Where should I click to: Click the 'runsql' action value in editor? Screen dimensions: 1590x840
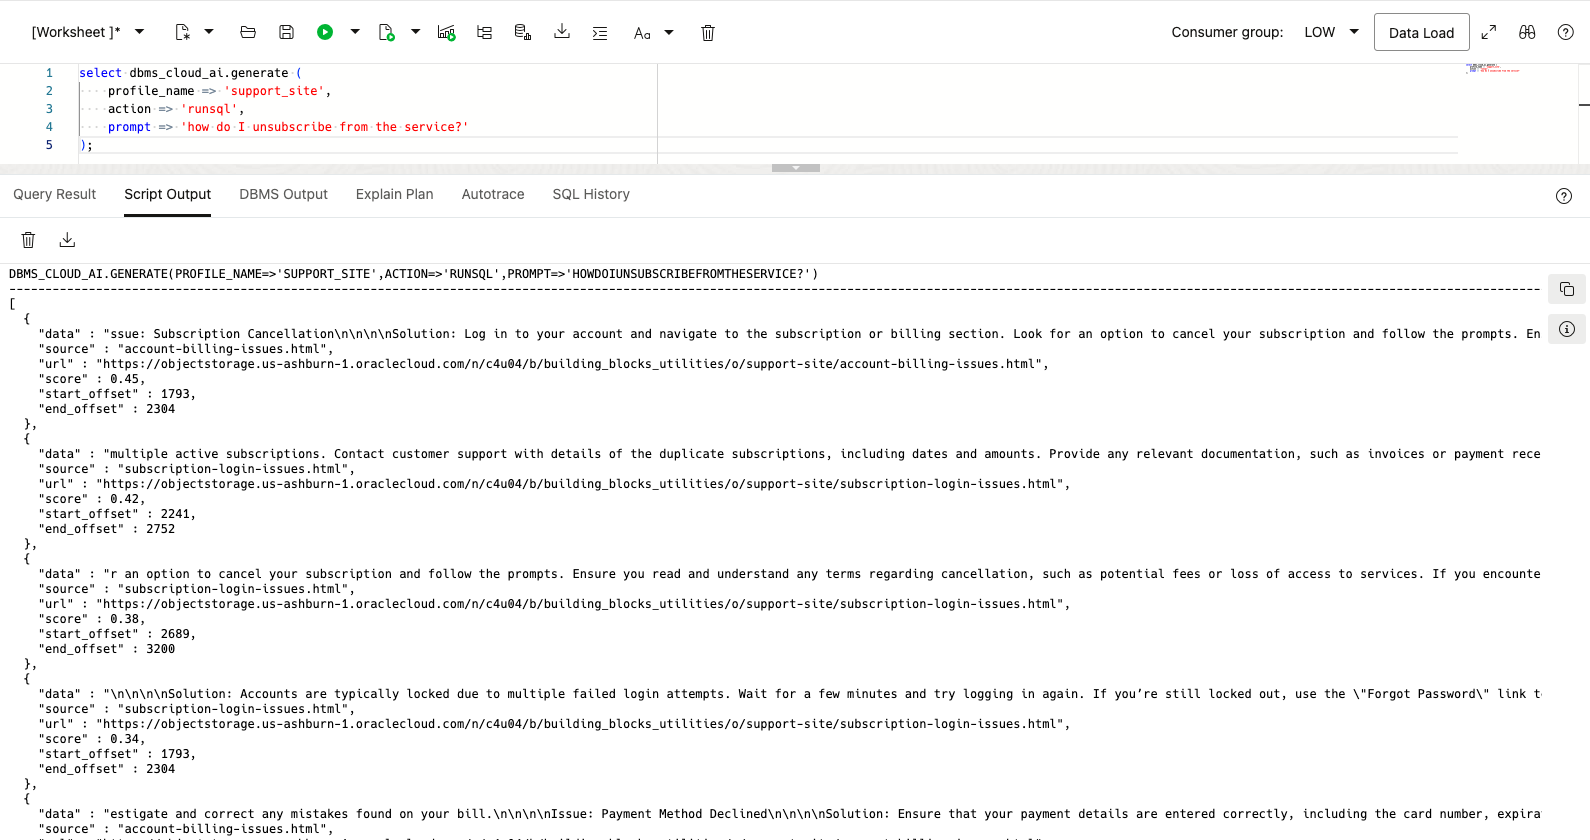209,109
